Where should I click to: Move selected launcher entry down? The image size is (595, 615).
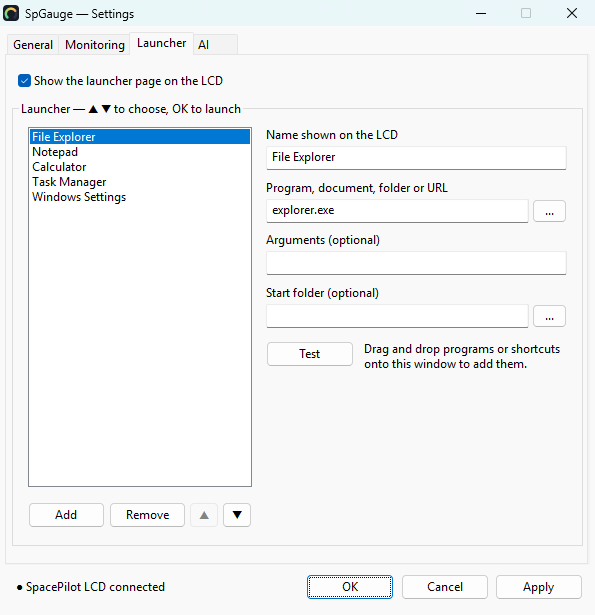[x=237, y=515]
